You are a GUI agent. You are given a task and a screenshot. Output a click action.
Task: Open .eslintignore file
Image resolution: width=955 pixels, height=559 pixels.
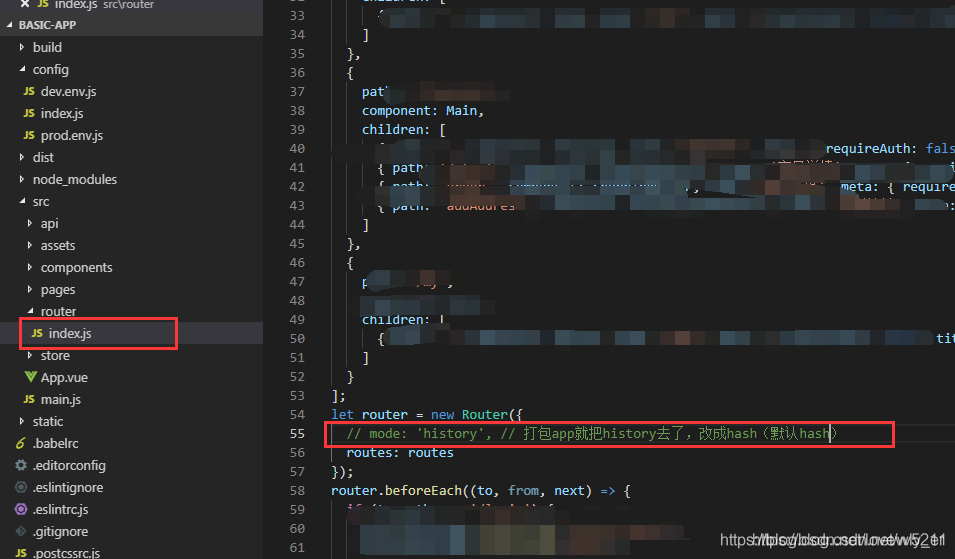[x=68, y=487]
